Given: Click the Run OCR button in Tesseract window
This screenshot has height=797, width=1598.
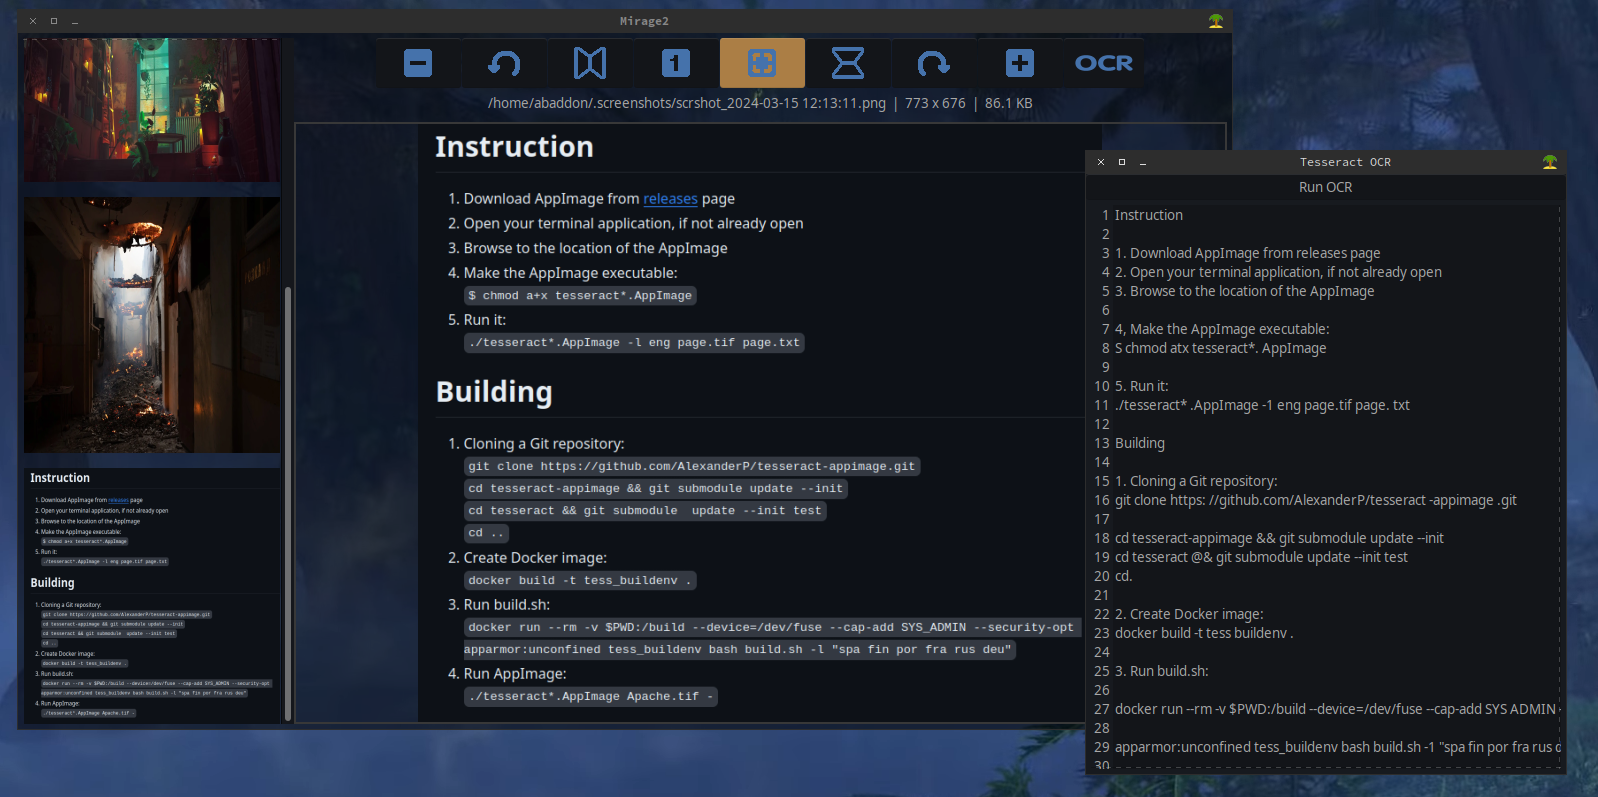Looking at the screenshot, I should pos(1325,187).
